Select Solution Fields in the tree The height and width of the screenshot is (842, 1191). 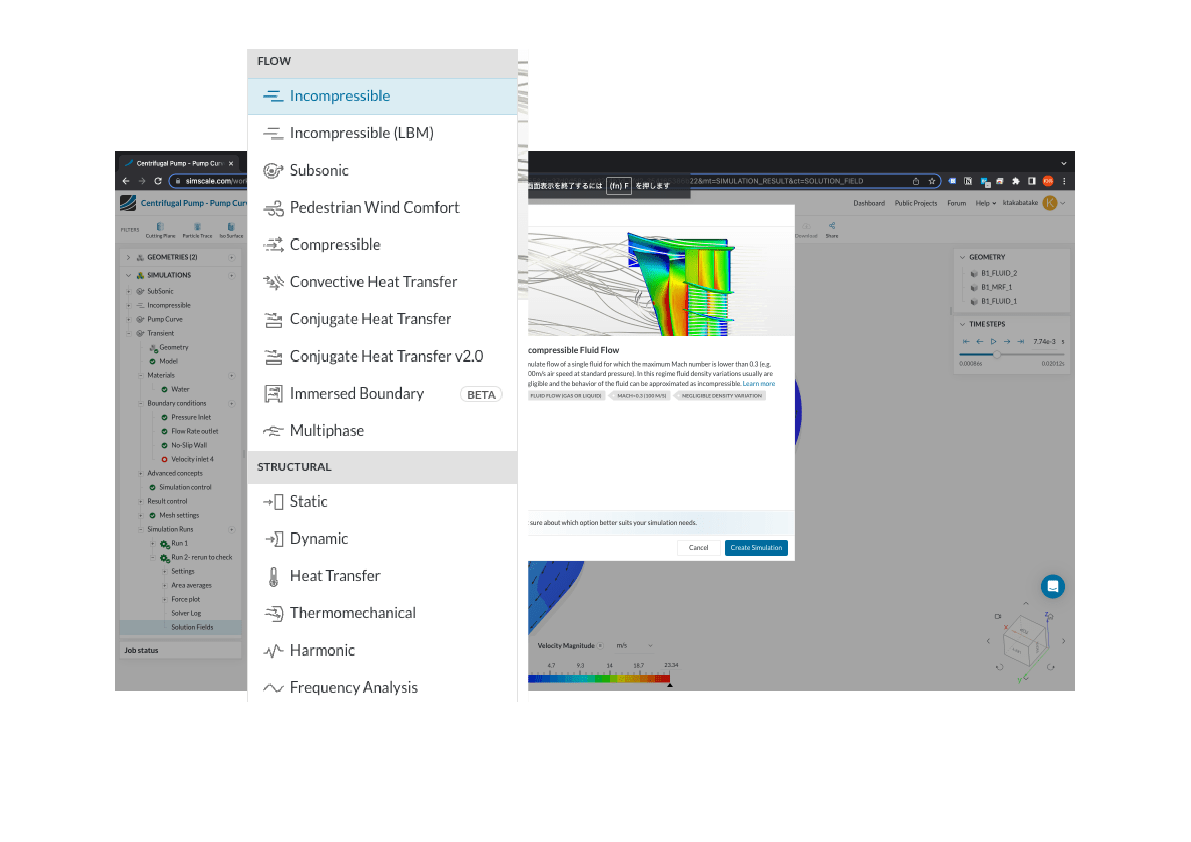click(x=191, y=627)
